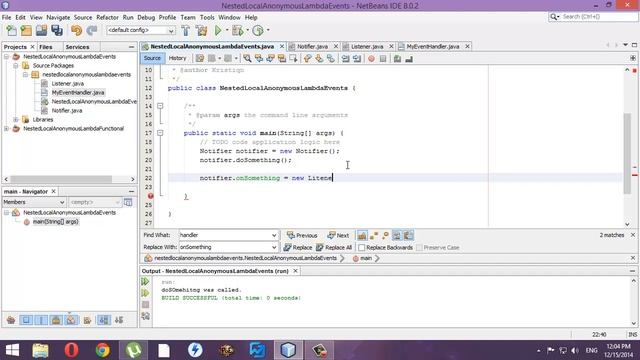Toggle Wrap Around in find bar
Screen dimensions: 640x360
(408, 236)
